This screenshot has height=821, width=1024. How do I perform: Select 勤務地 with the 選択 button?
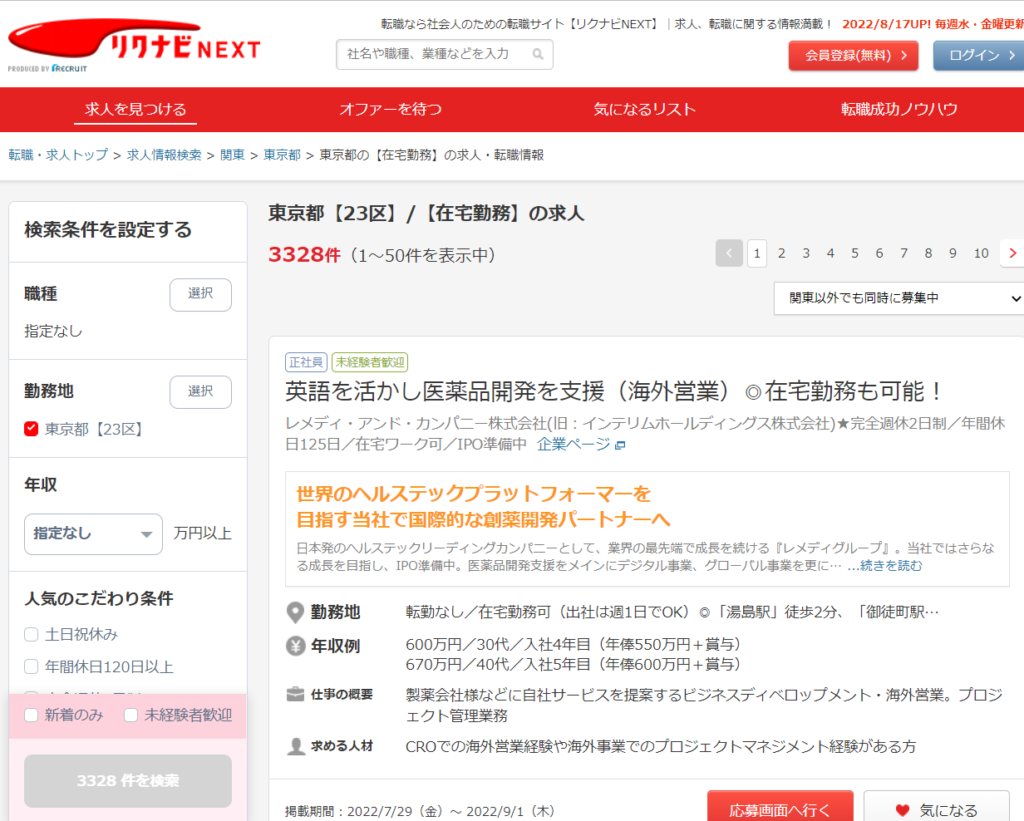[x=200, y=392]
